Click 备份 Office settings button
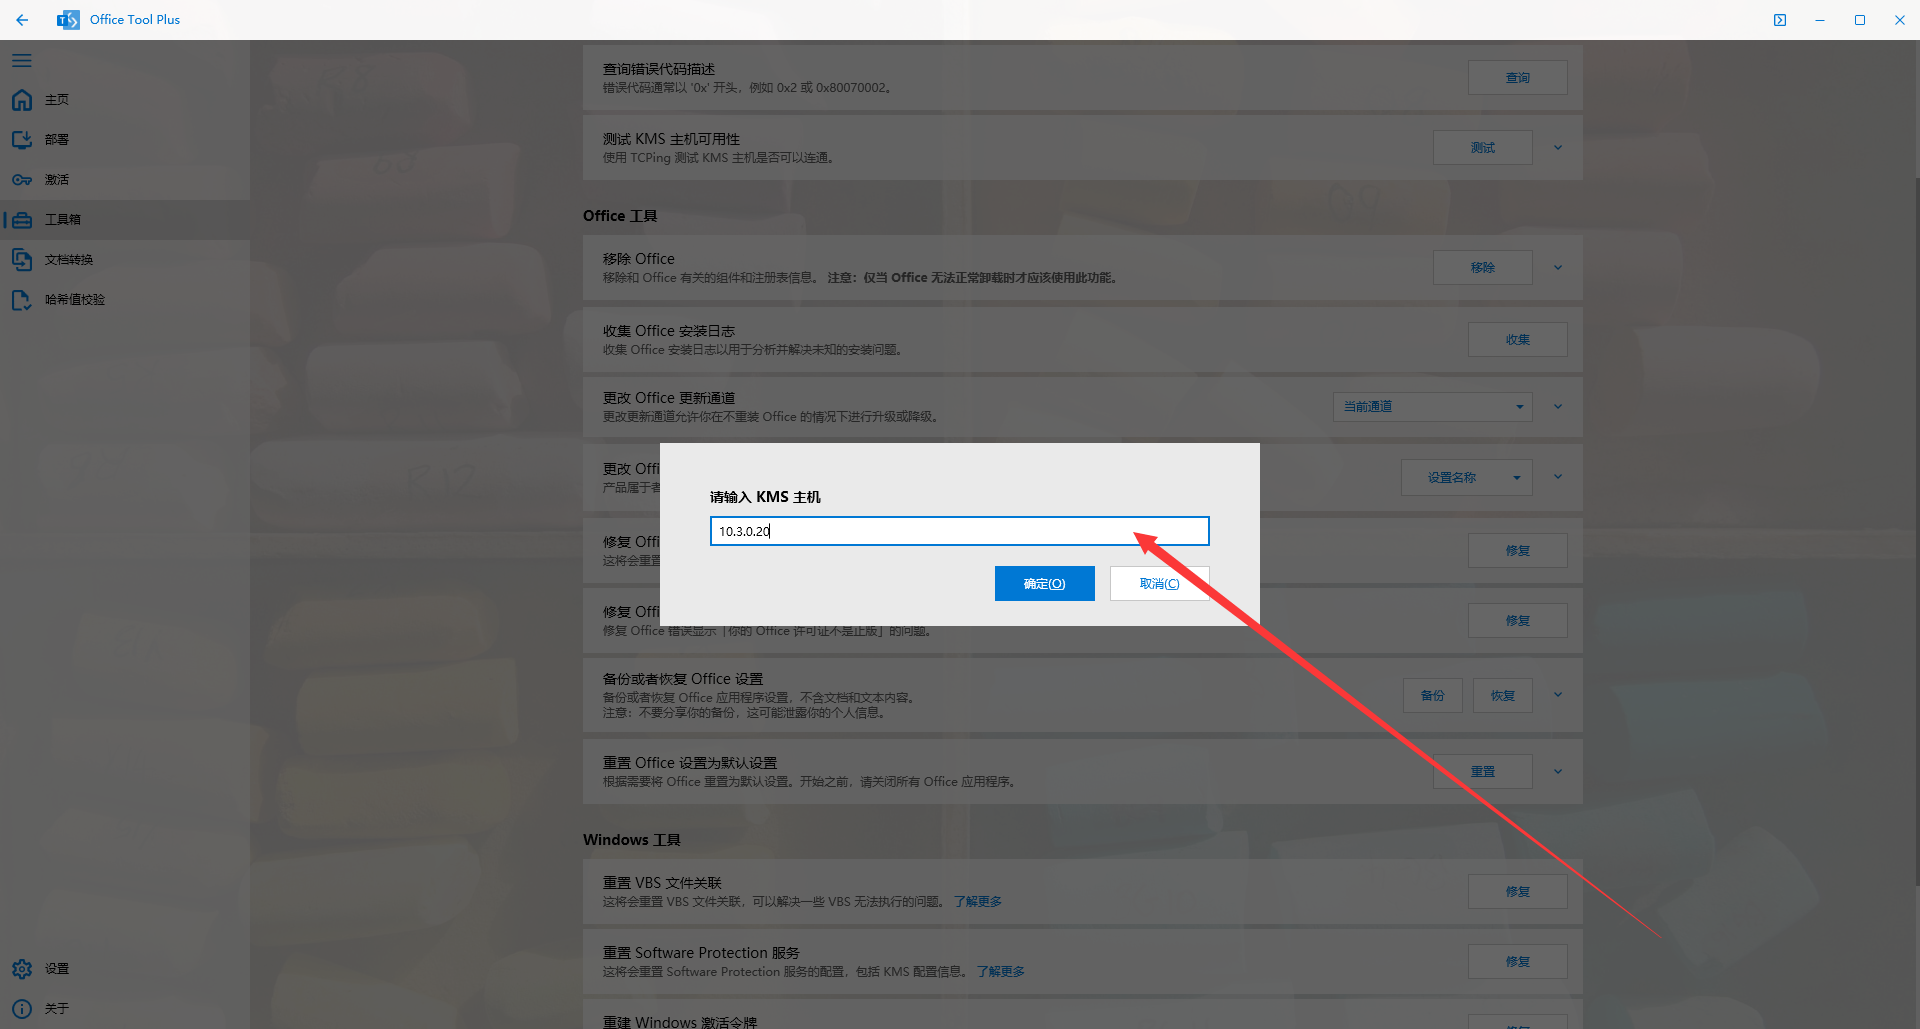This screenshot has width=1920, height=1029. pos(1433,696)
